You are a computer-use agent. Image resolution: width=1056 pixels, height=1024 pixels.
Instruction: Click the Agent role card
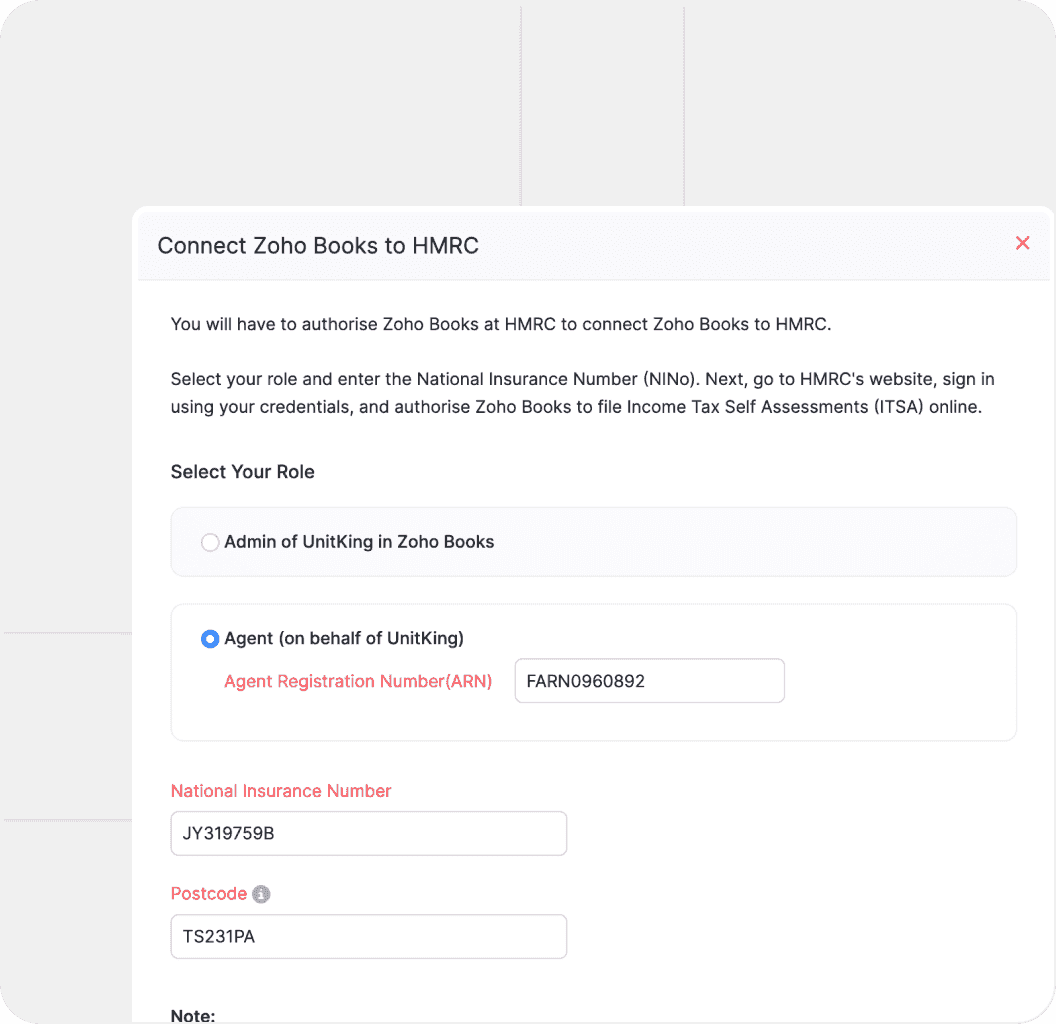click(x=594, y=672)
